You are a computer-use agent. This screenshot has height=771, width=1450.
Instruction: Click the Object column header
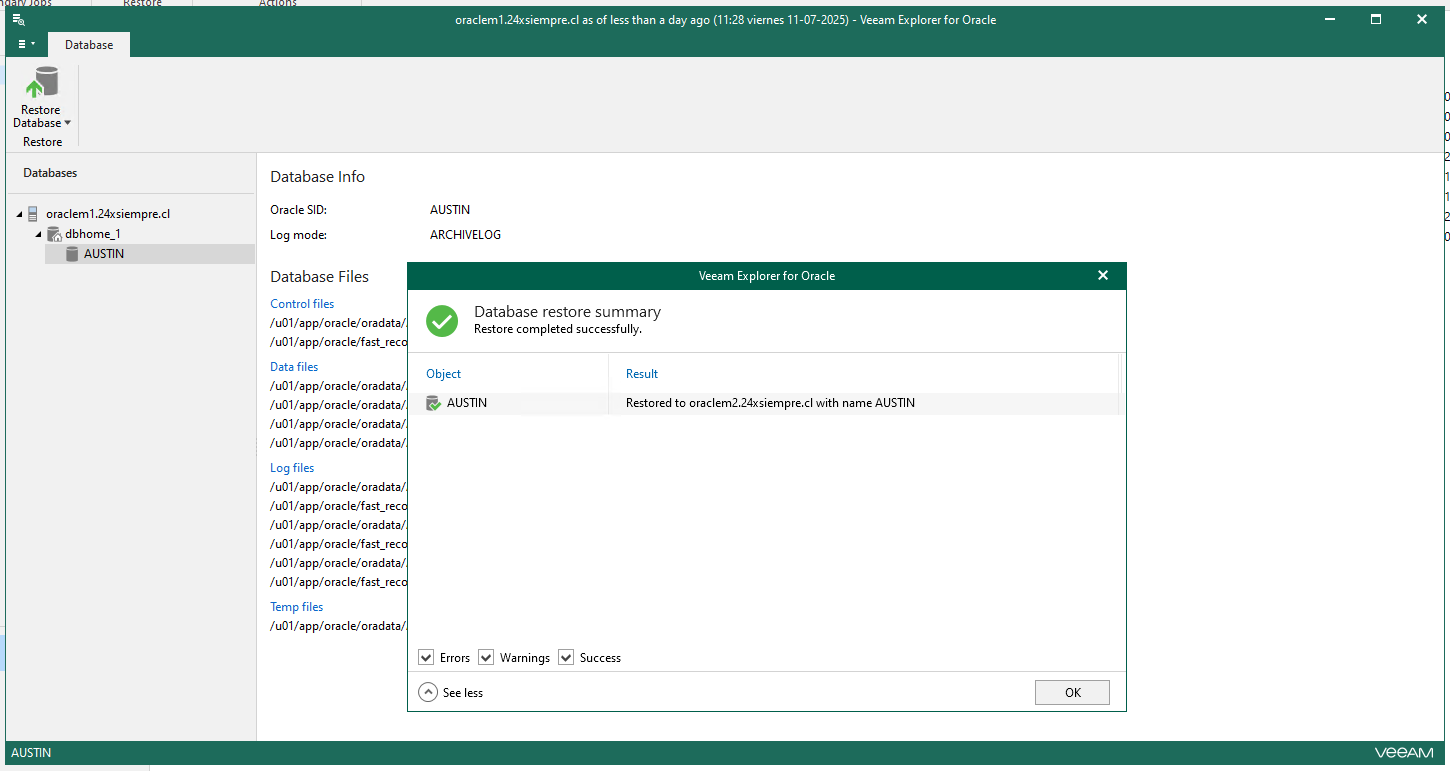[444, 374]
